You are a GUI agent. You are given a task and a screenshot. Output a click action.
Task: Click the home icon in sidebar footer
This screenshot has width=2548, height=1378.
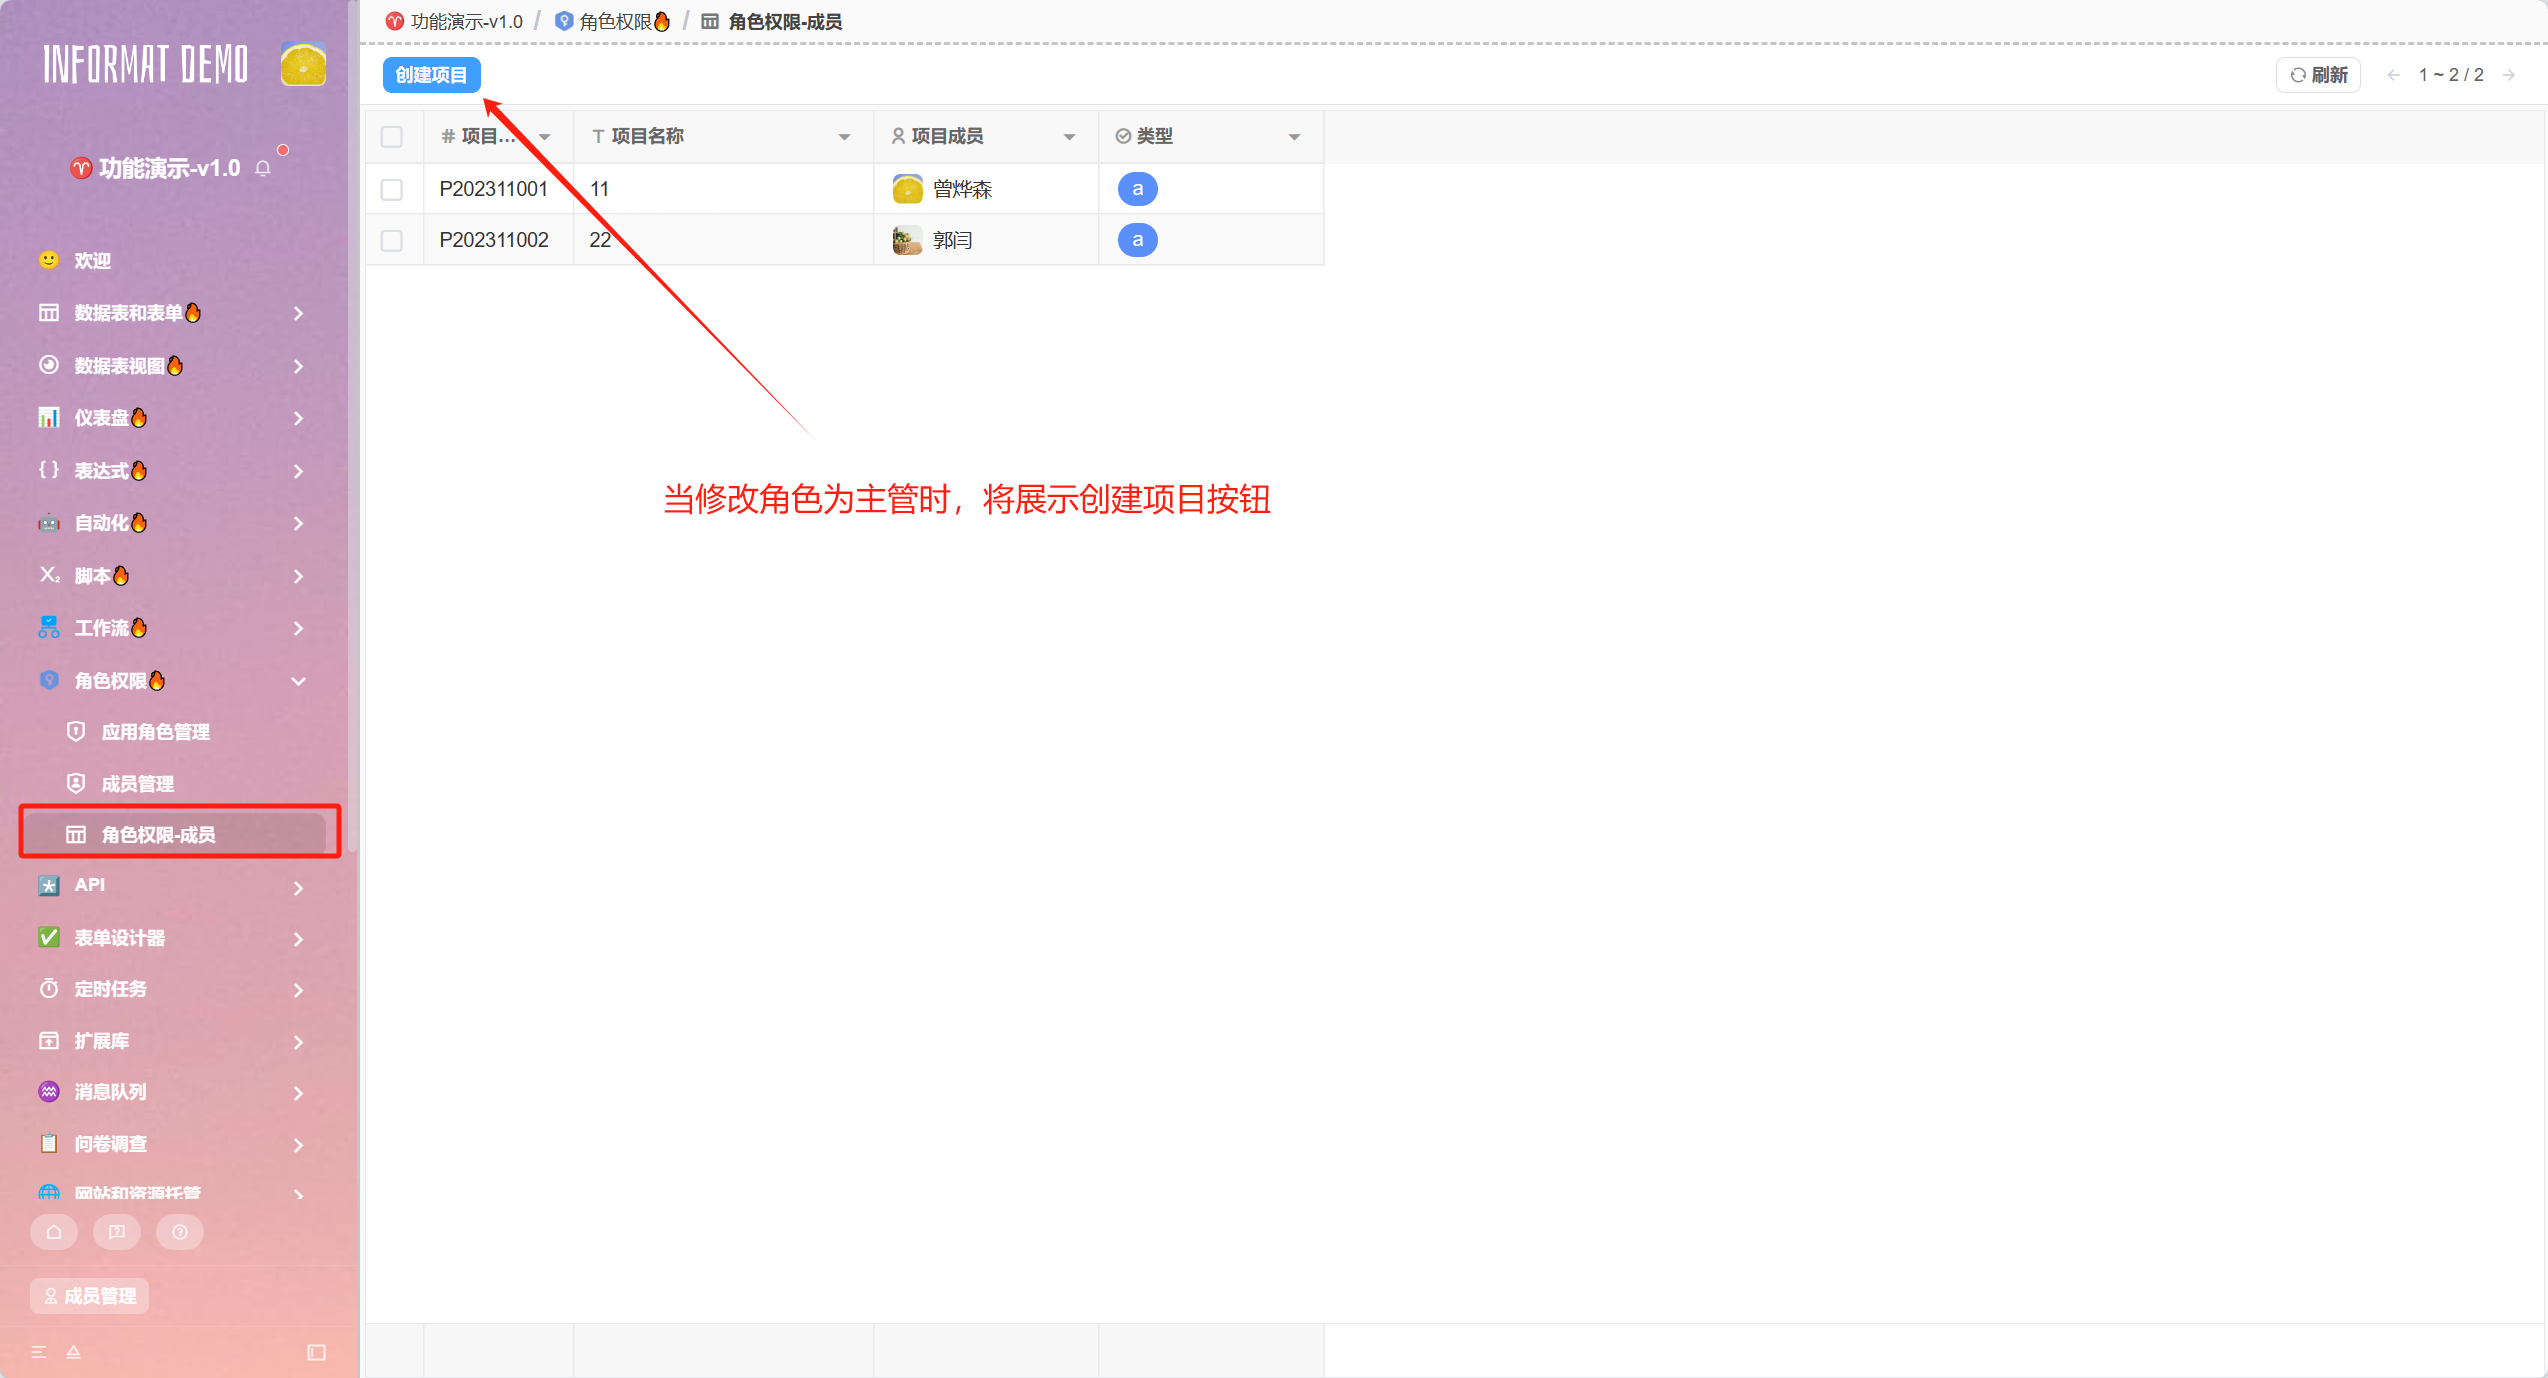(x=54, y=1232)
